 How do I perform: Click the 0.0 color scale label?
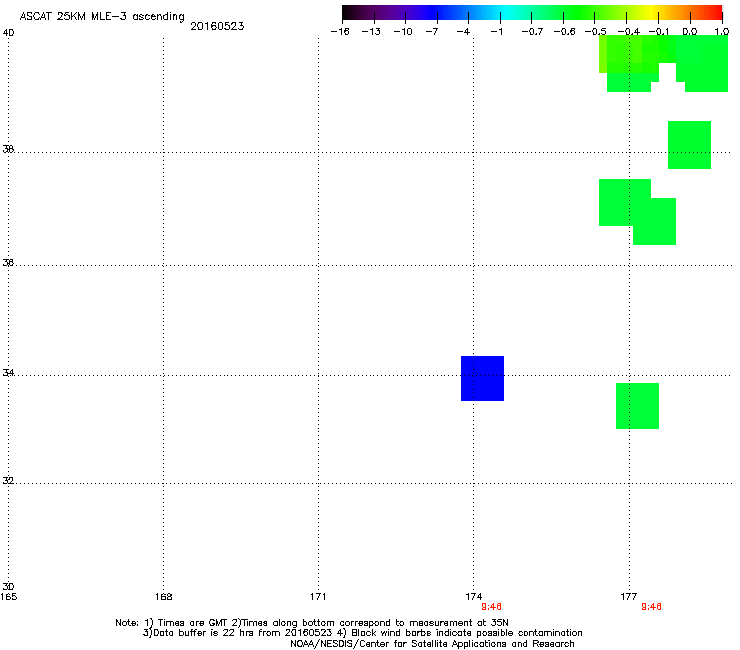click(690, 32)
